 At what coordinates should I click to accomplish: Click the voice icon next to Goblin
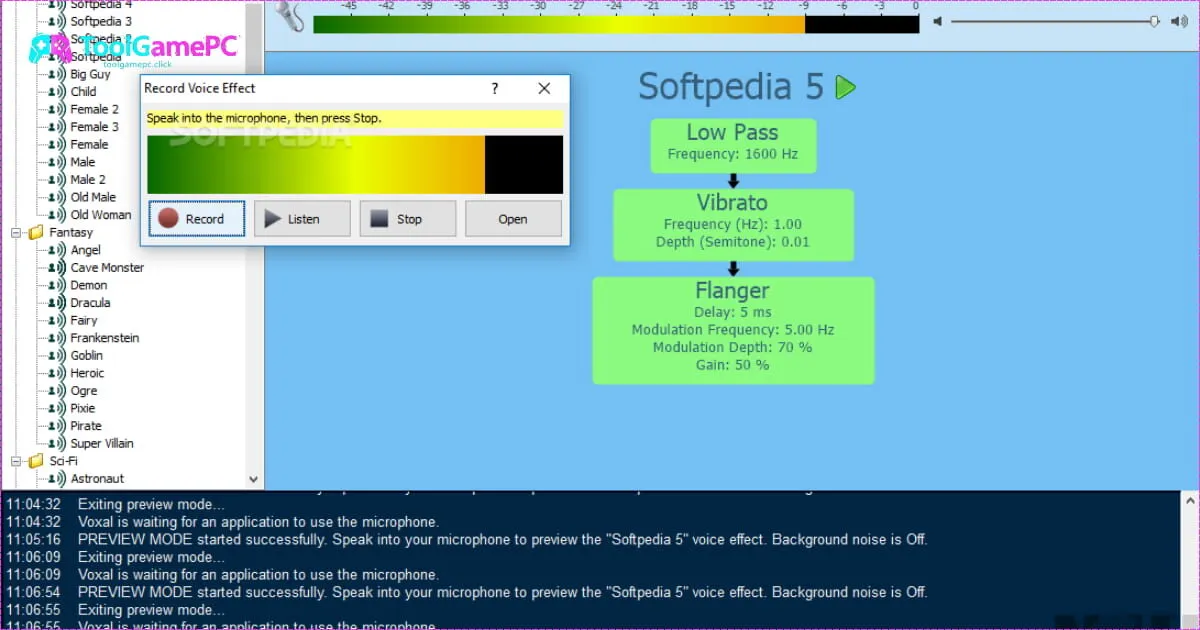[x=57, y=356]
